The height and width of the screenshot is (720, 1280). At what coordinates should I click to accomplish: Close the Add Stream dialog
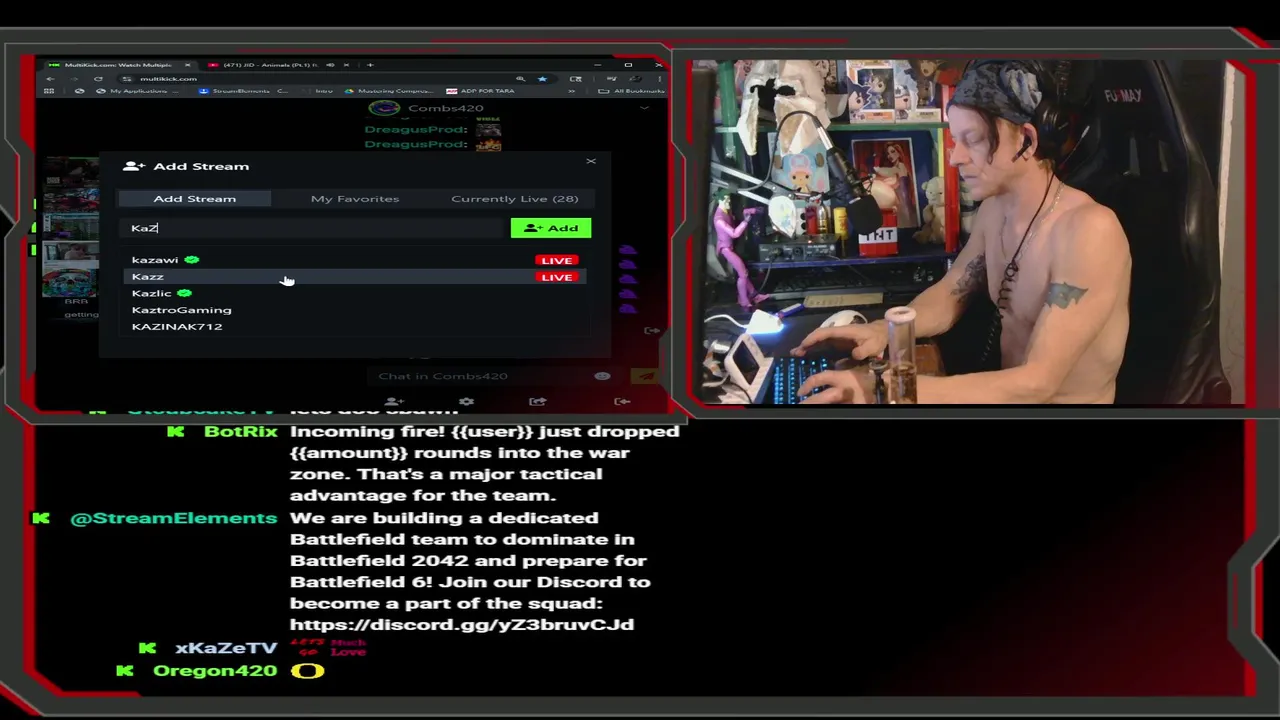pos(591,161)
